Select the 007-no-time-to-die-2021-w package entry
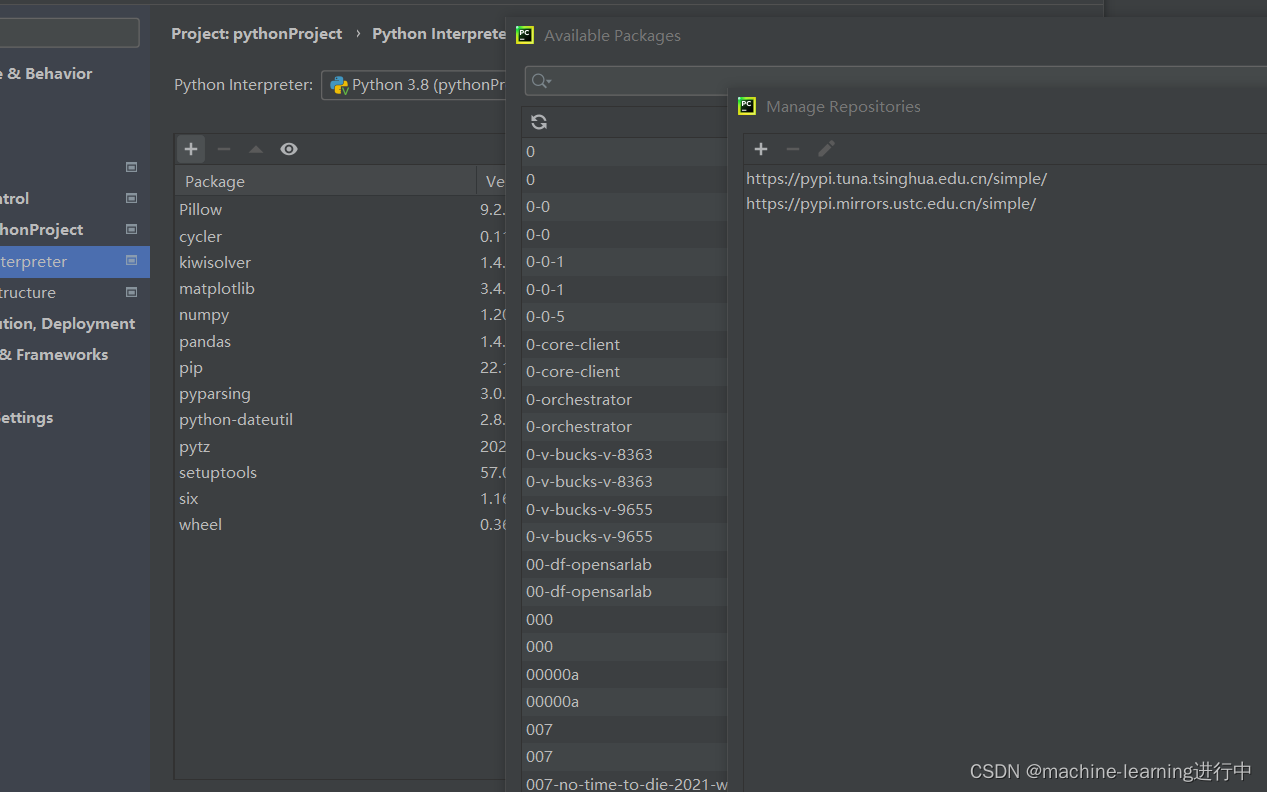 (624, 783)
